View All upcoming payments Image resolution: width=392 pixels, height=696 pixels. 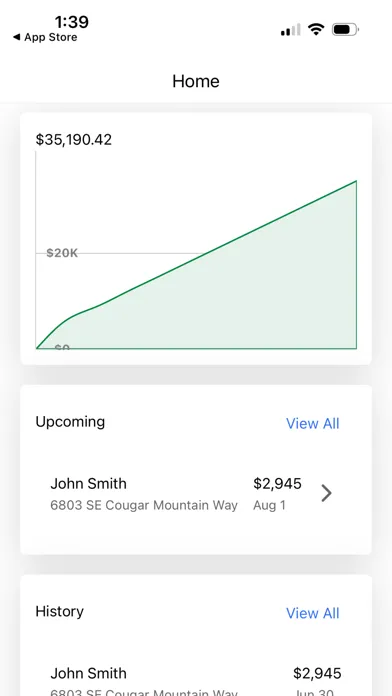coord(313,423)
